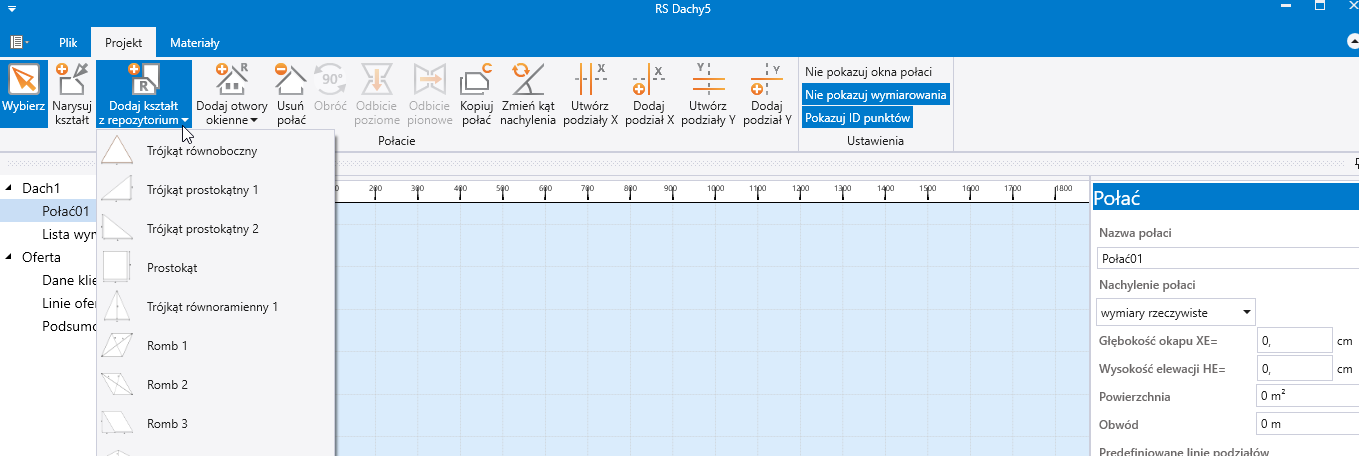
Task: Pick Prostokąt shape from repository
Action: 172,268
